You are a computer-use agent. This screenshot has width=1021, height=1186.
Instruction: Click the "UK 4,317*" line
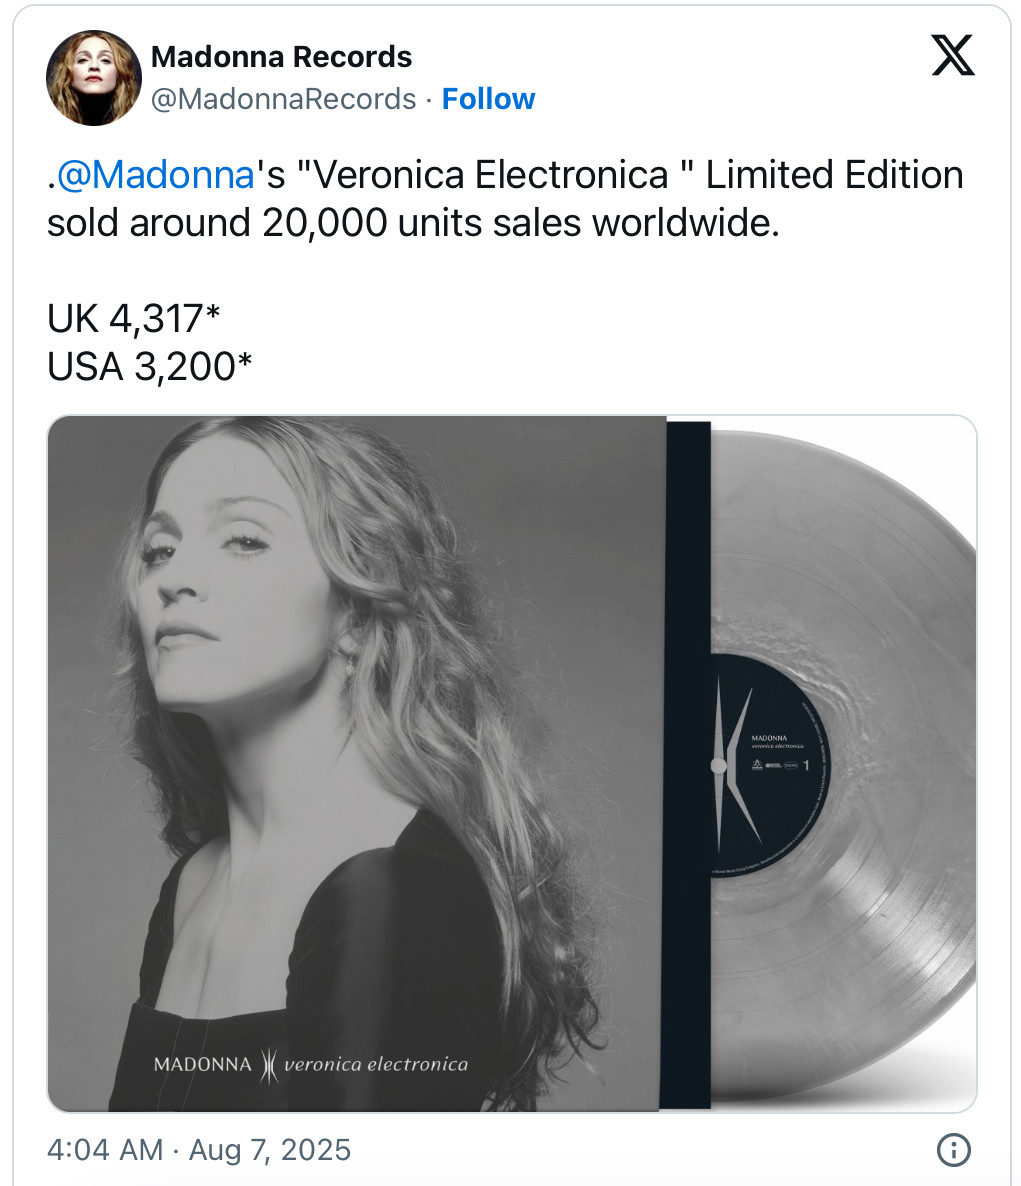tap(133, 319)
